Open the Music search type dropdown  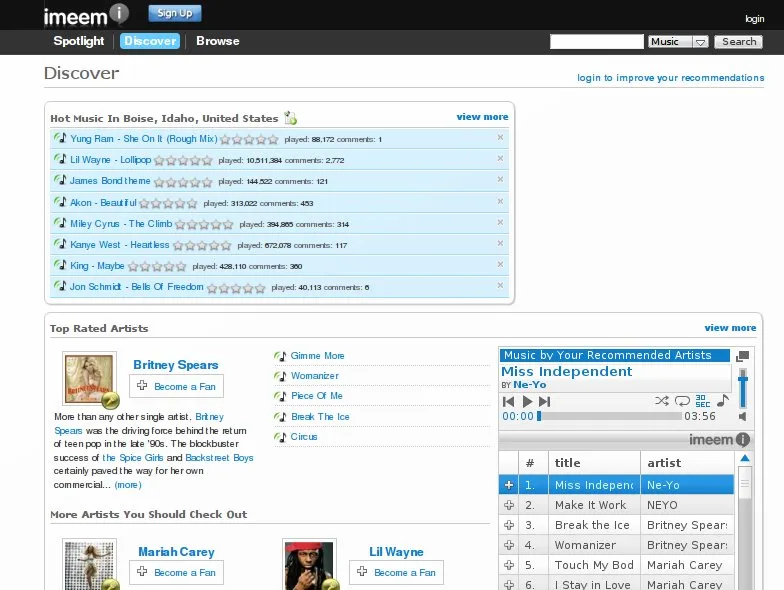(678, 42)
